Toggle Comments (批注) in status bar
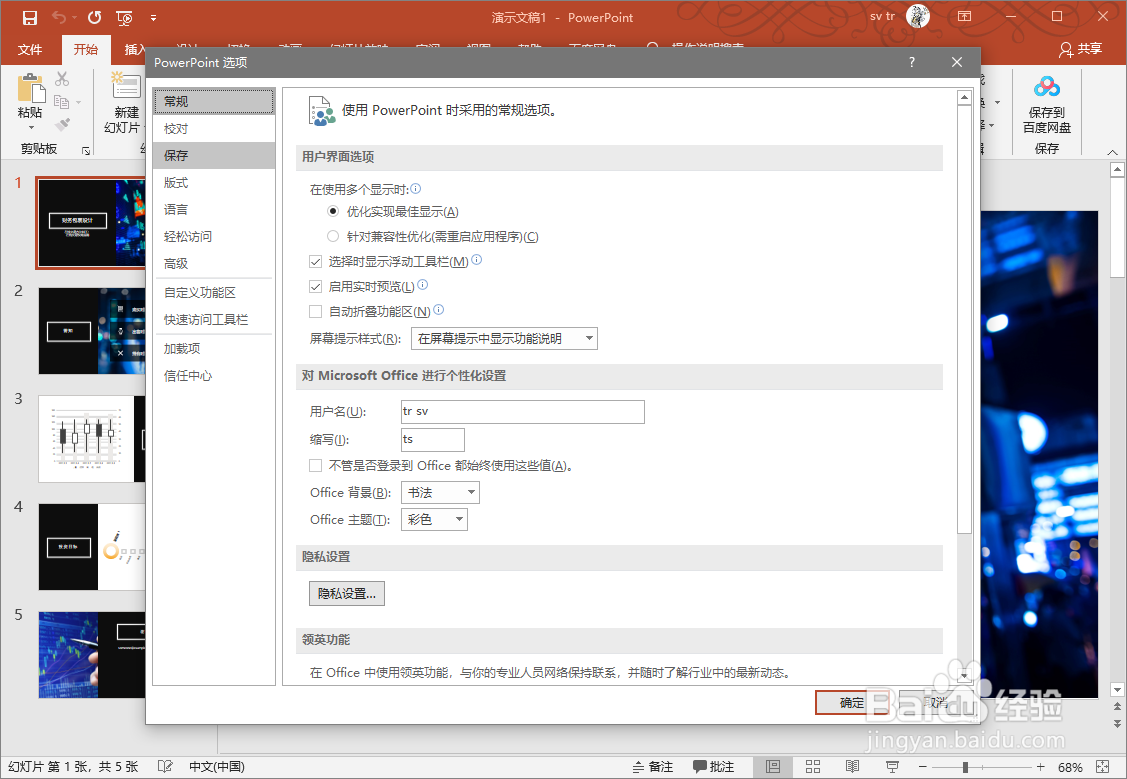This screenshot has height=779, width=1127. pyautogui.click(x=713, y=767)
